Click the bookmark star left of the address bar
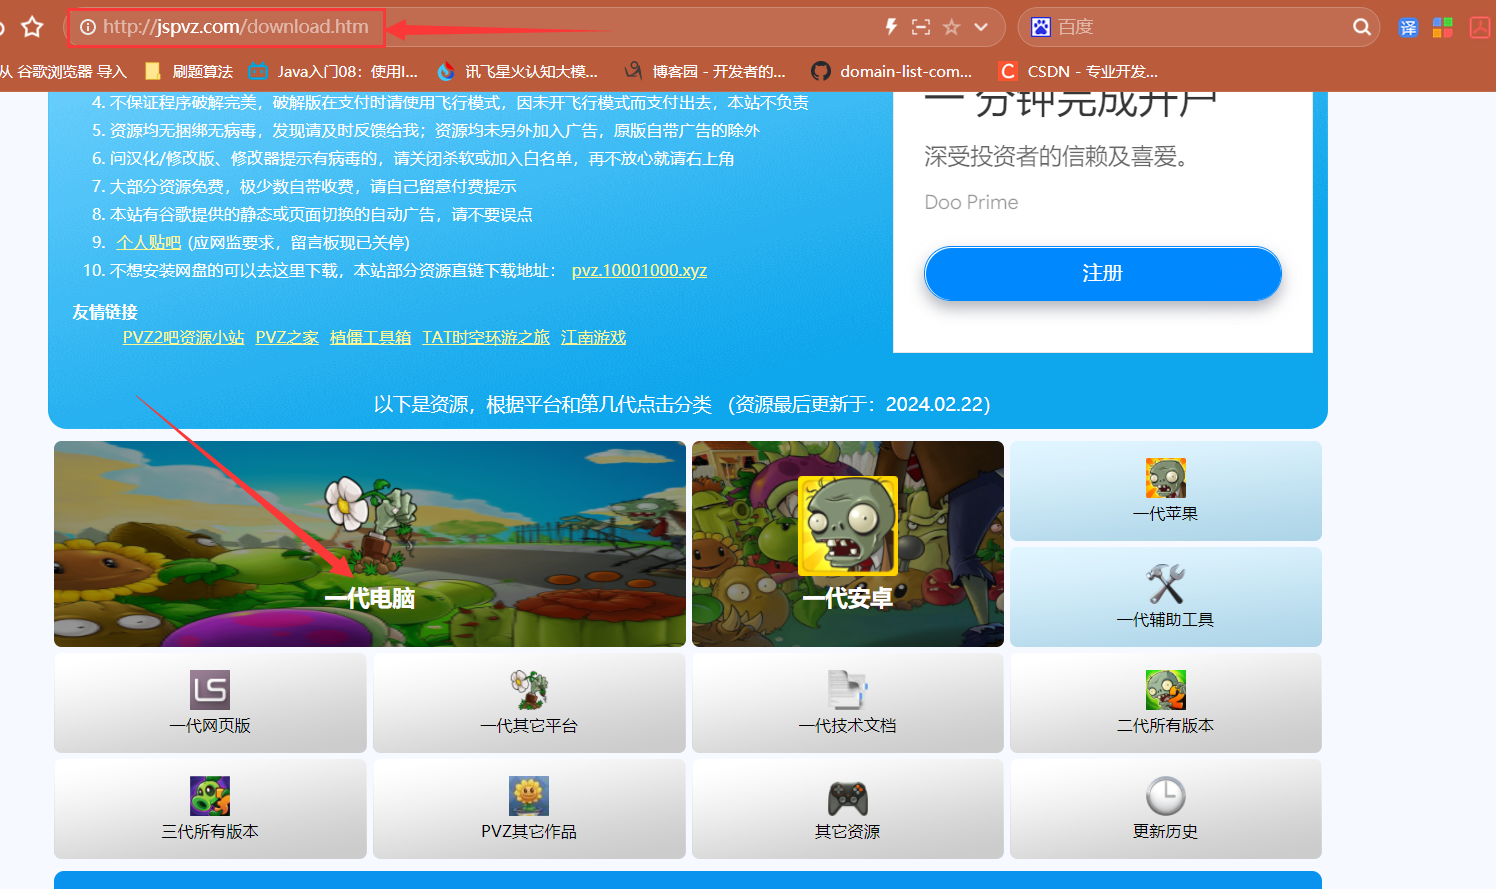 32,27
